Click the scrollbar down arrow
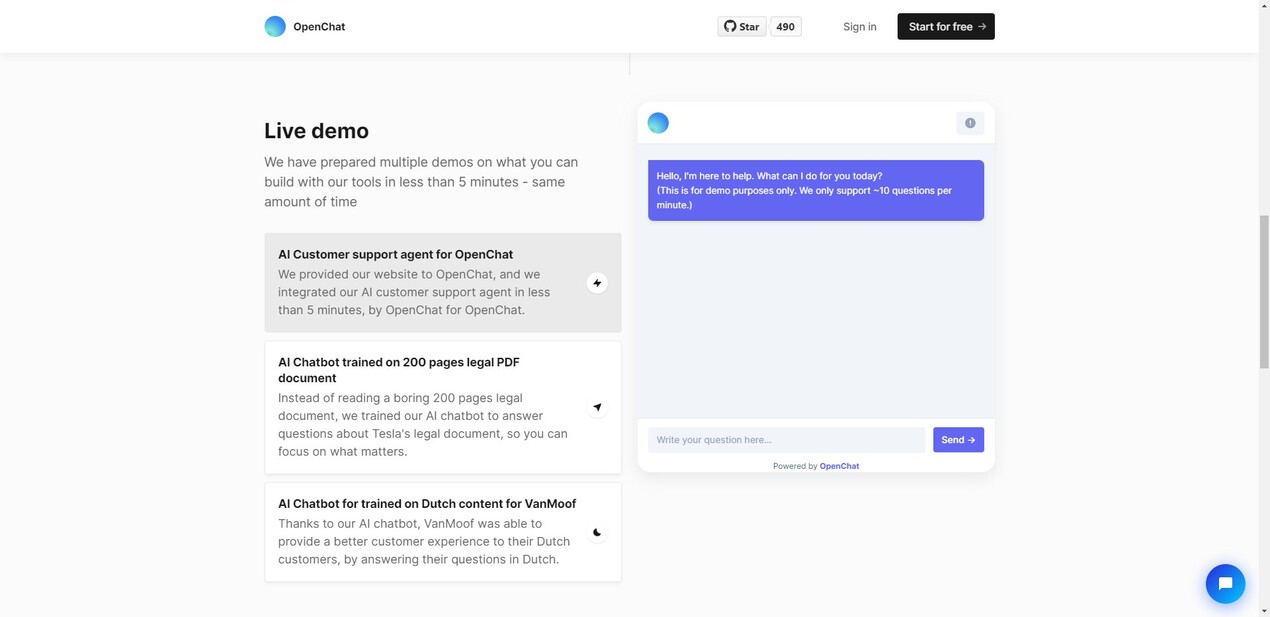 (x=1264, y=610)
